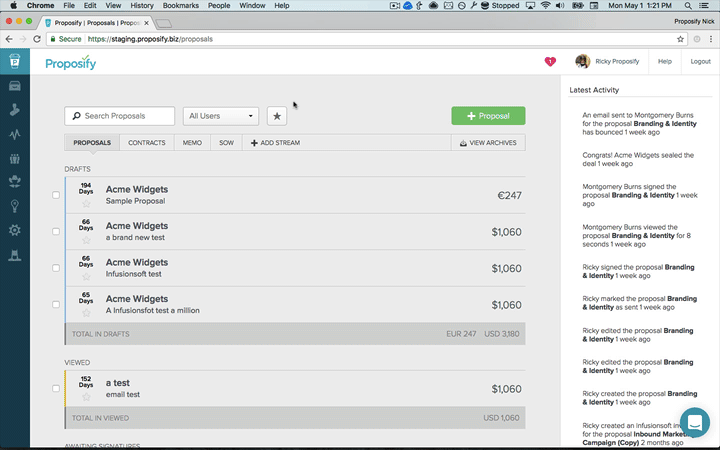Click the Logout link
This screenshot has width=720, height=450.
700,61
